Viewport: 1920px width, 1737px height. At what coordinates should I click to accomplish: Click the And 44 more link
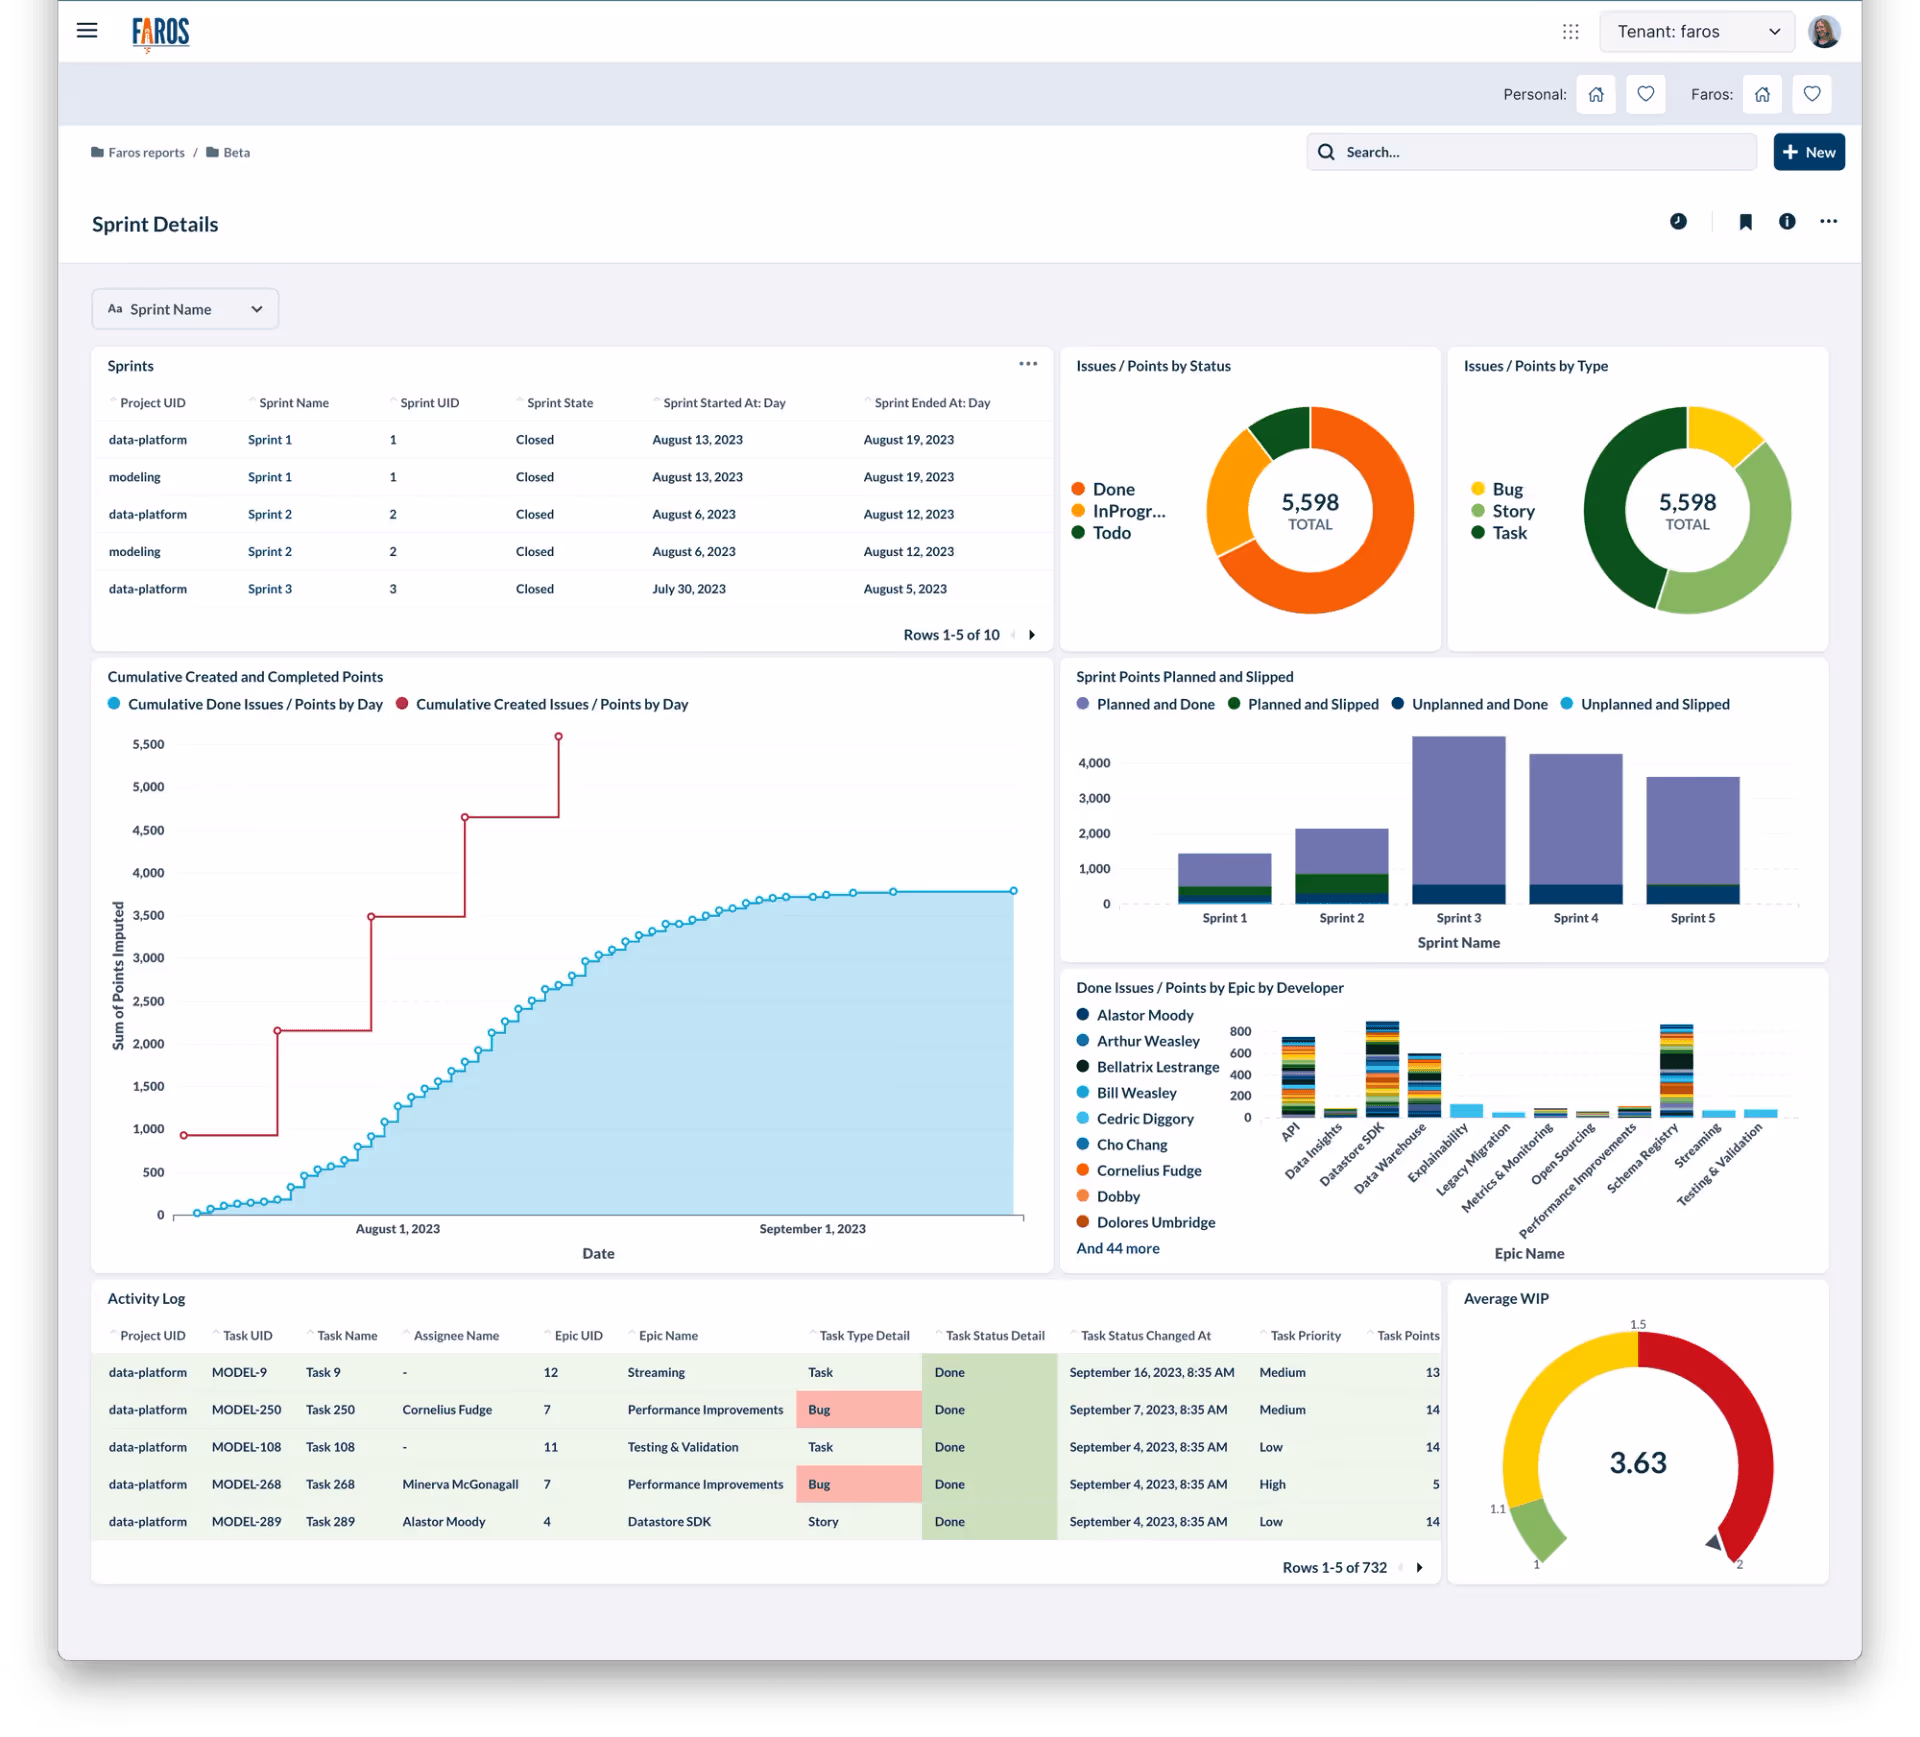[1117, 1248]
